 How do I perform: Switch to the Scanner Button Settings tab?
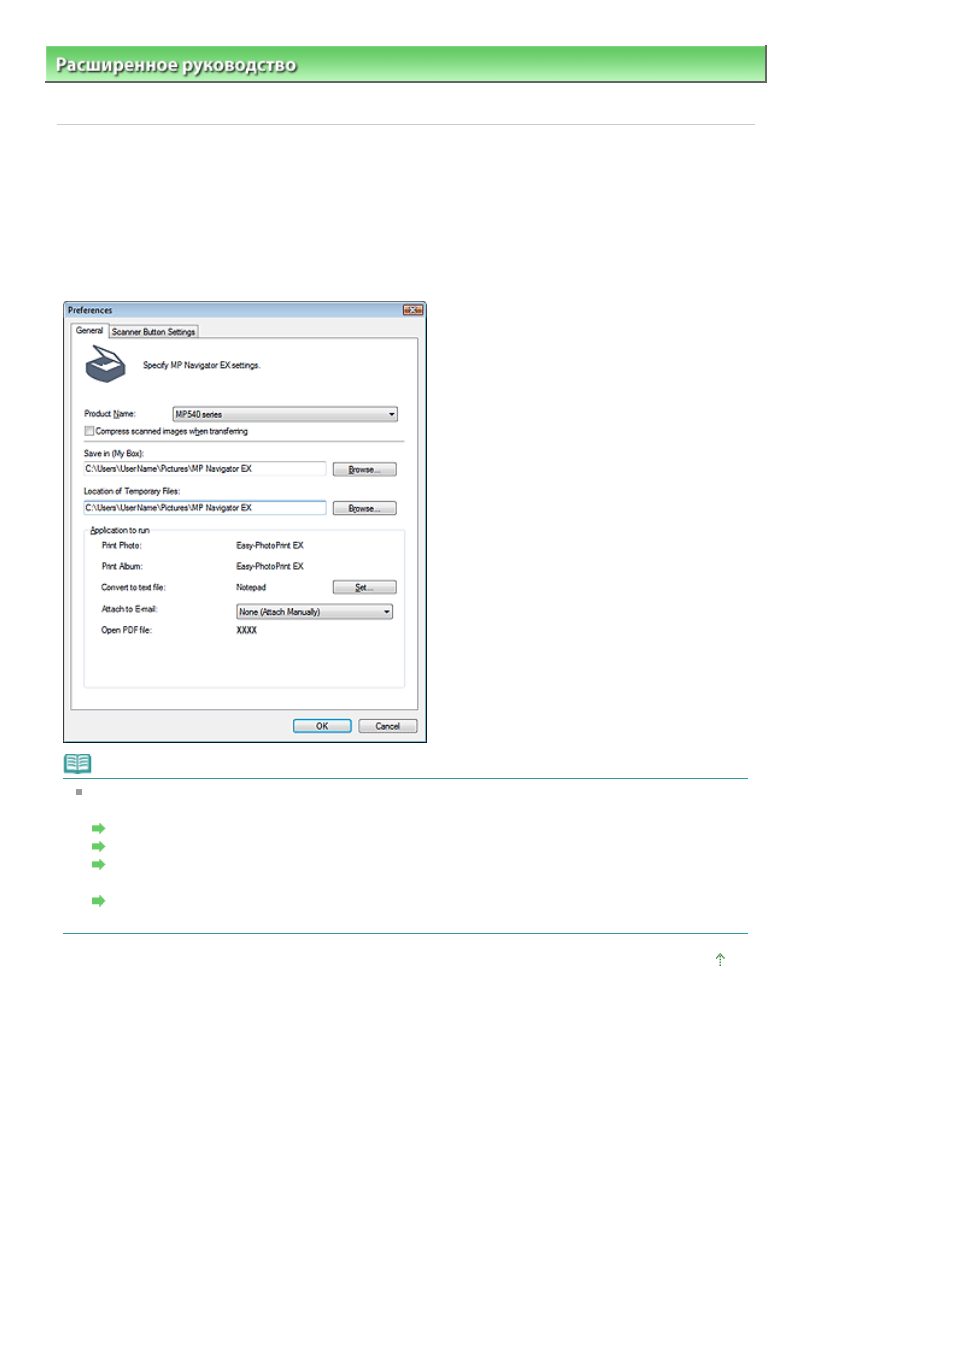pyautogui.click(x=153, y=331)
